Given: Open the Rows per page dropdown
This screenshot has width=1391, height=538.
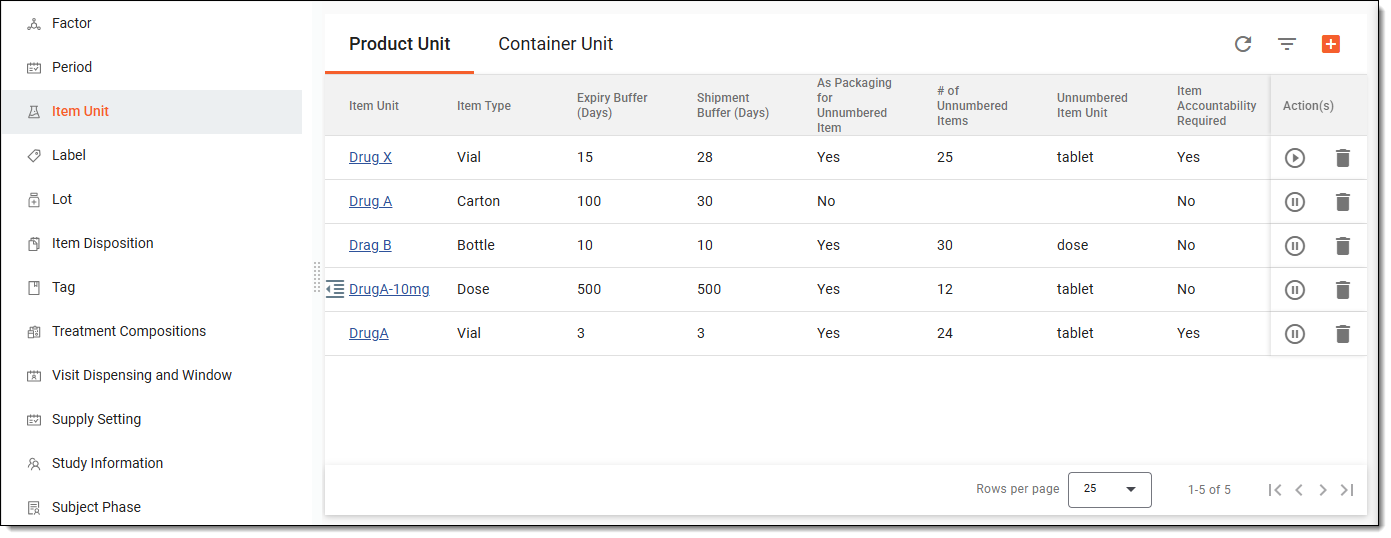Looking at the screenshot, I should click(x=1110, y=489).
